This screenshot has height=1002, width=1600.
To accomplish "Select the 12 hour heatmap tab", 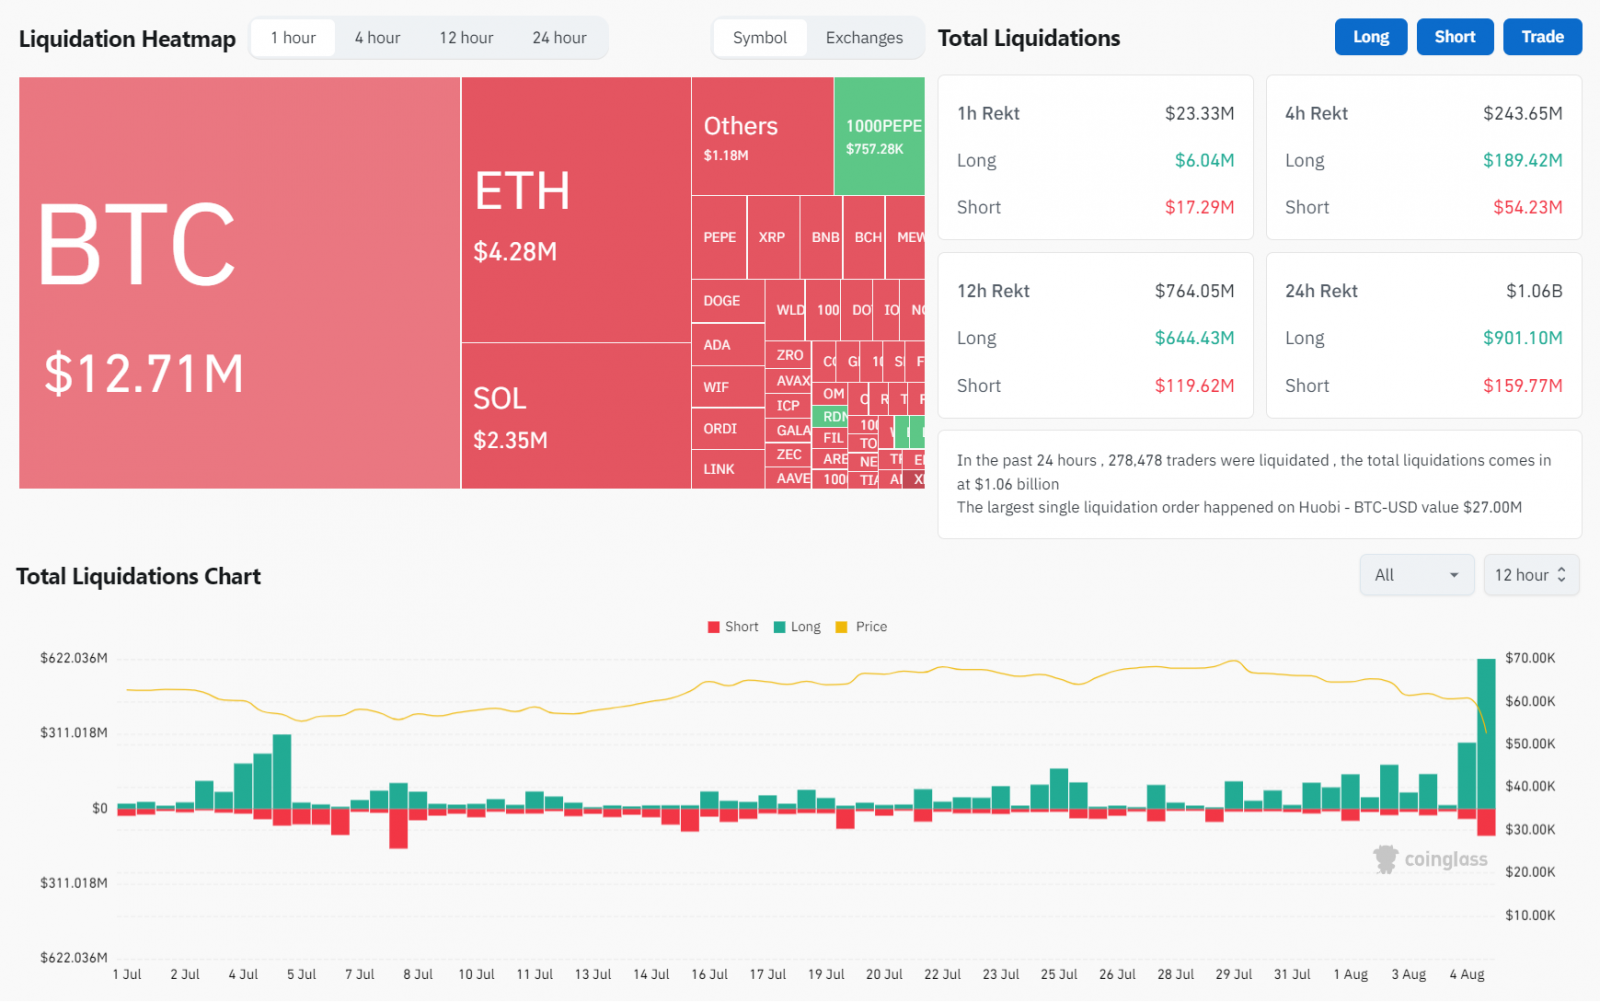I will (x=466, y=38).
